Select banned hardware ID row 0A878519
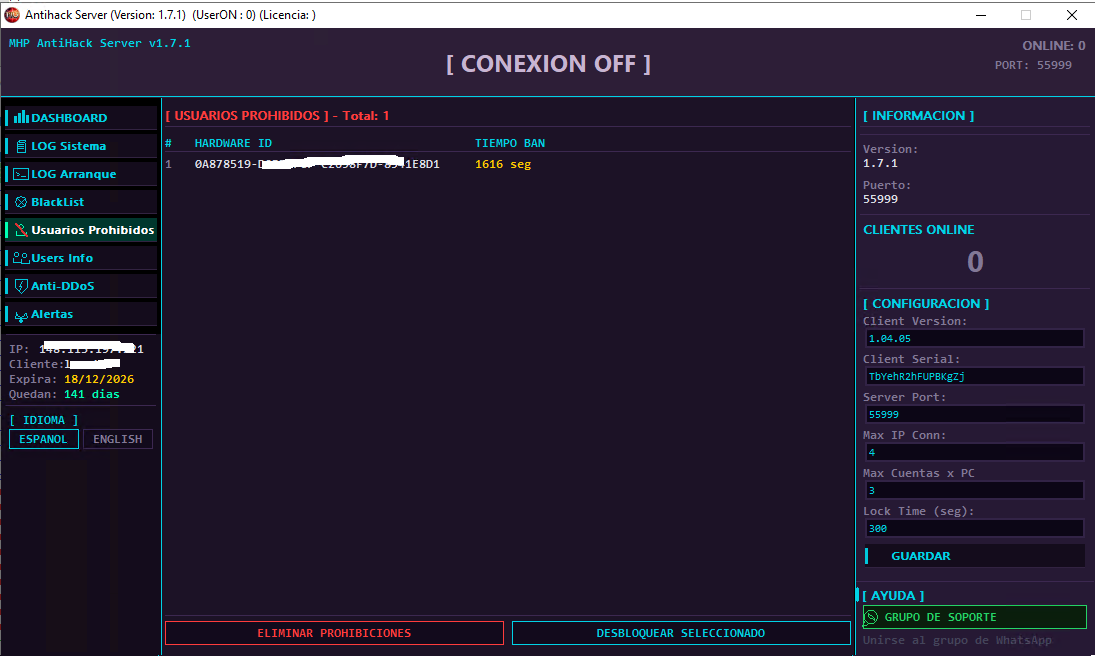The height and width of the screenshot is (656, 1095). coord(507,164)
